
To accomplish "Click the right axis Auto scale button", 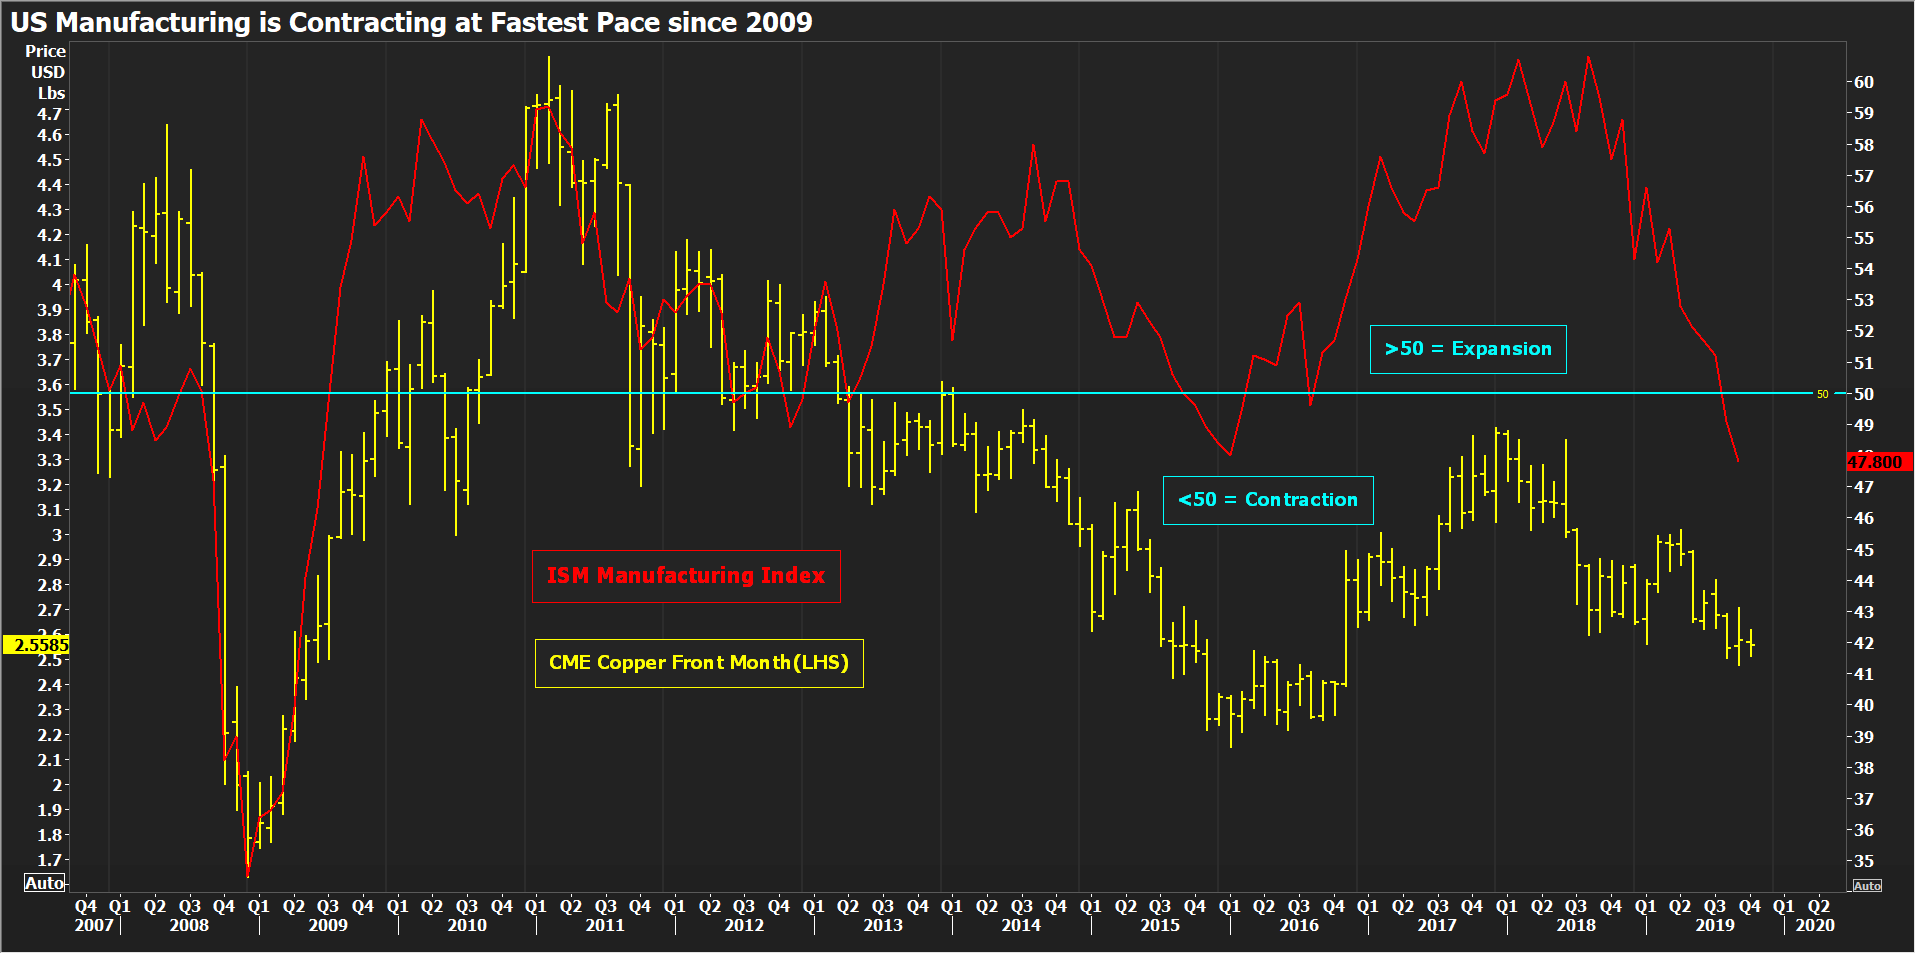I will tap(1866, 886).
